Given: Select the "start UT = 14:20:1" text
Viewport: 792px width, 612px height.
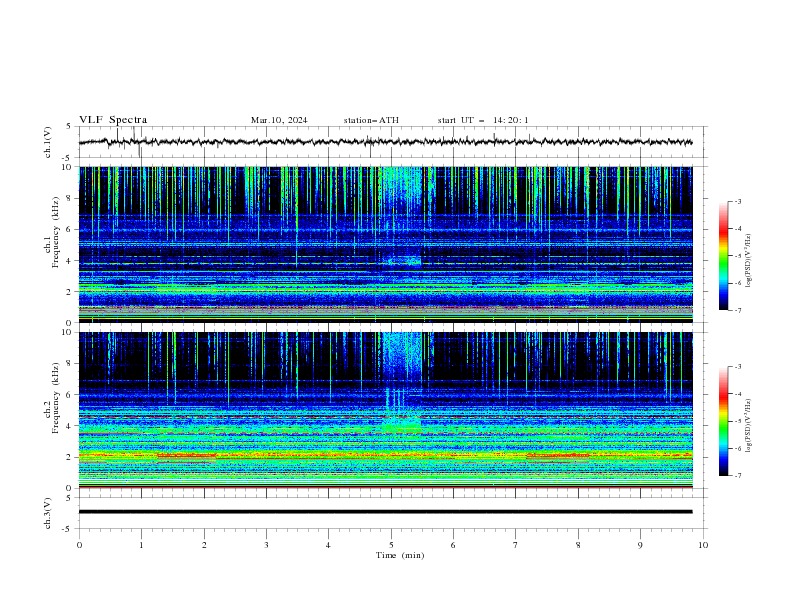Looking at the screenshot, I should pyautogui.click(x=483, y=120).
